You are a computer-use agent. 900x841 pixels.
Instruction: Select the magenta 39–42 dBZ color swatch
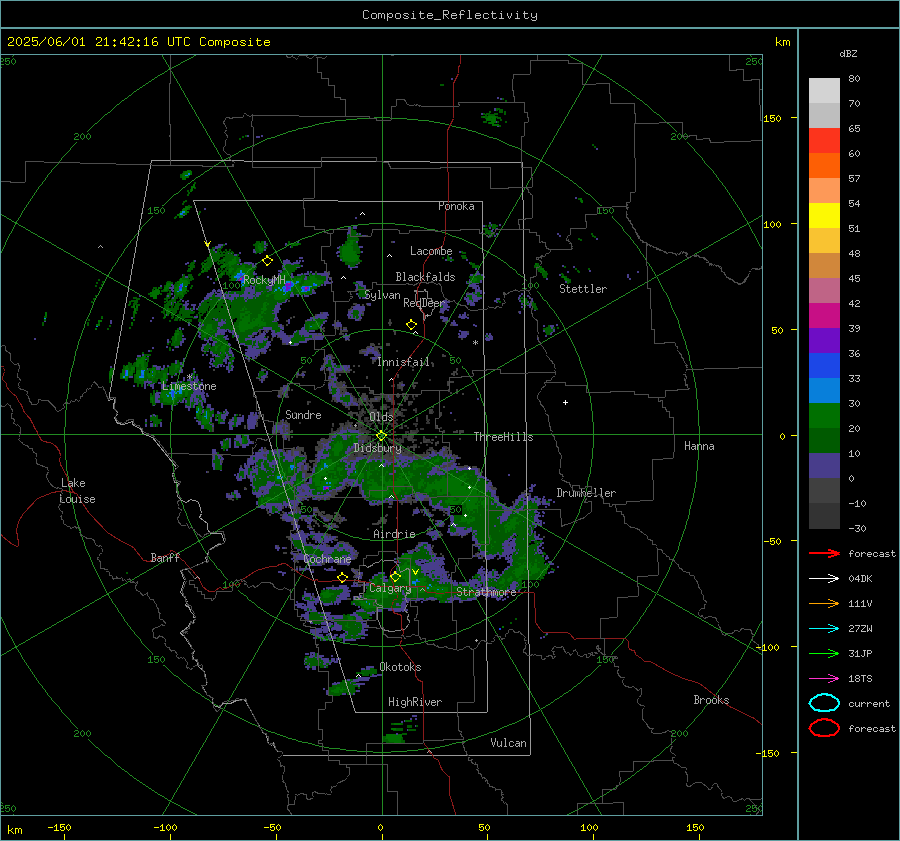[x=824, y=316]
